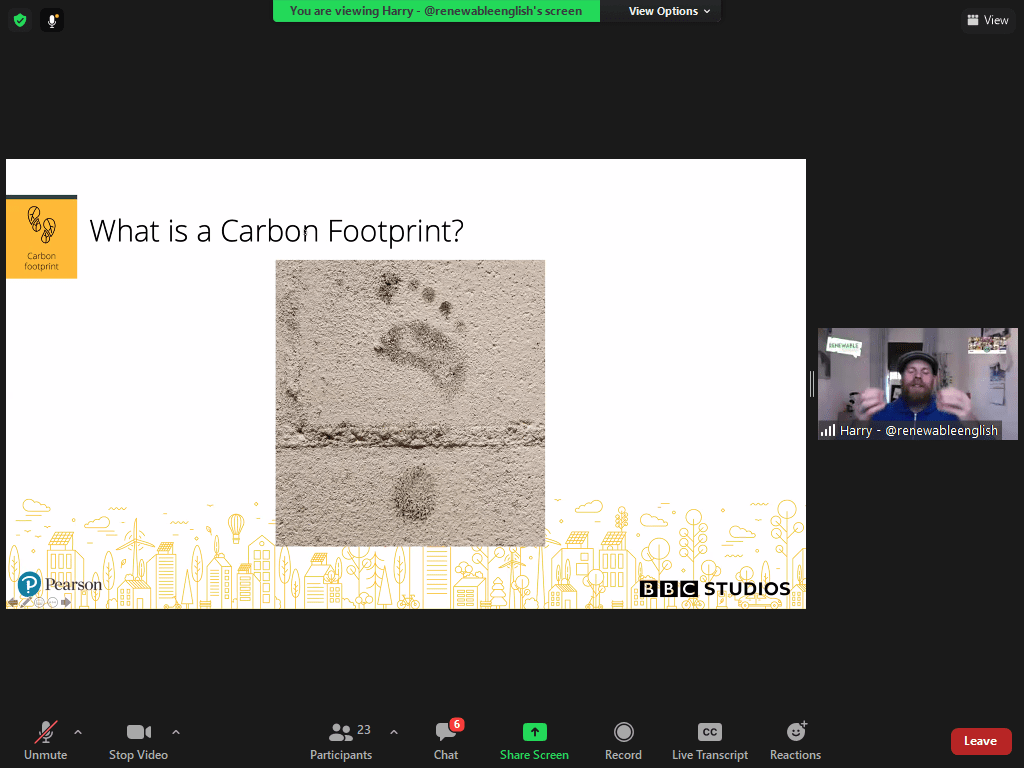Click the green Share Screen icon

[534, 733]
